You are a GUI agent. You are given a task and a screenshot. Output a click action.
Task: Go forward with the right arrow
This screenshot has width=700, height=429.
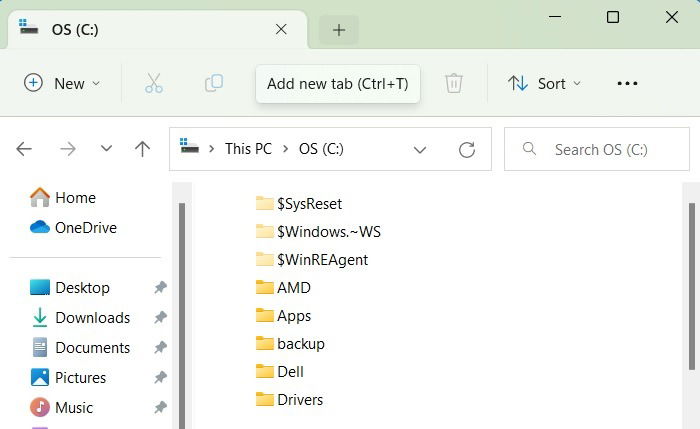[x=68, y=149]
